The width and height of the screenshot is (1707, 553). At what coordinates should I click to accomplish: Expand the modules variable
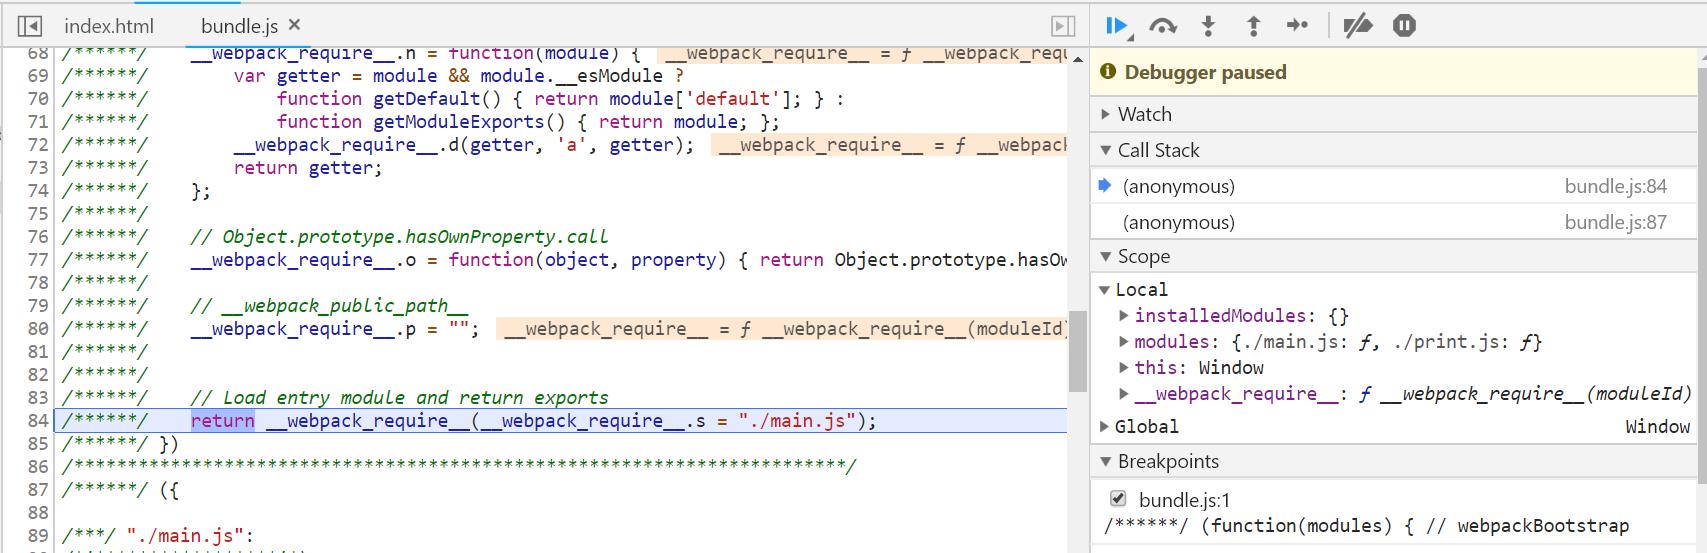tap(1124, 341)
